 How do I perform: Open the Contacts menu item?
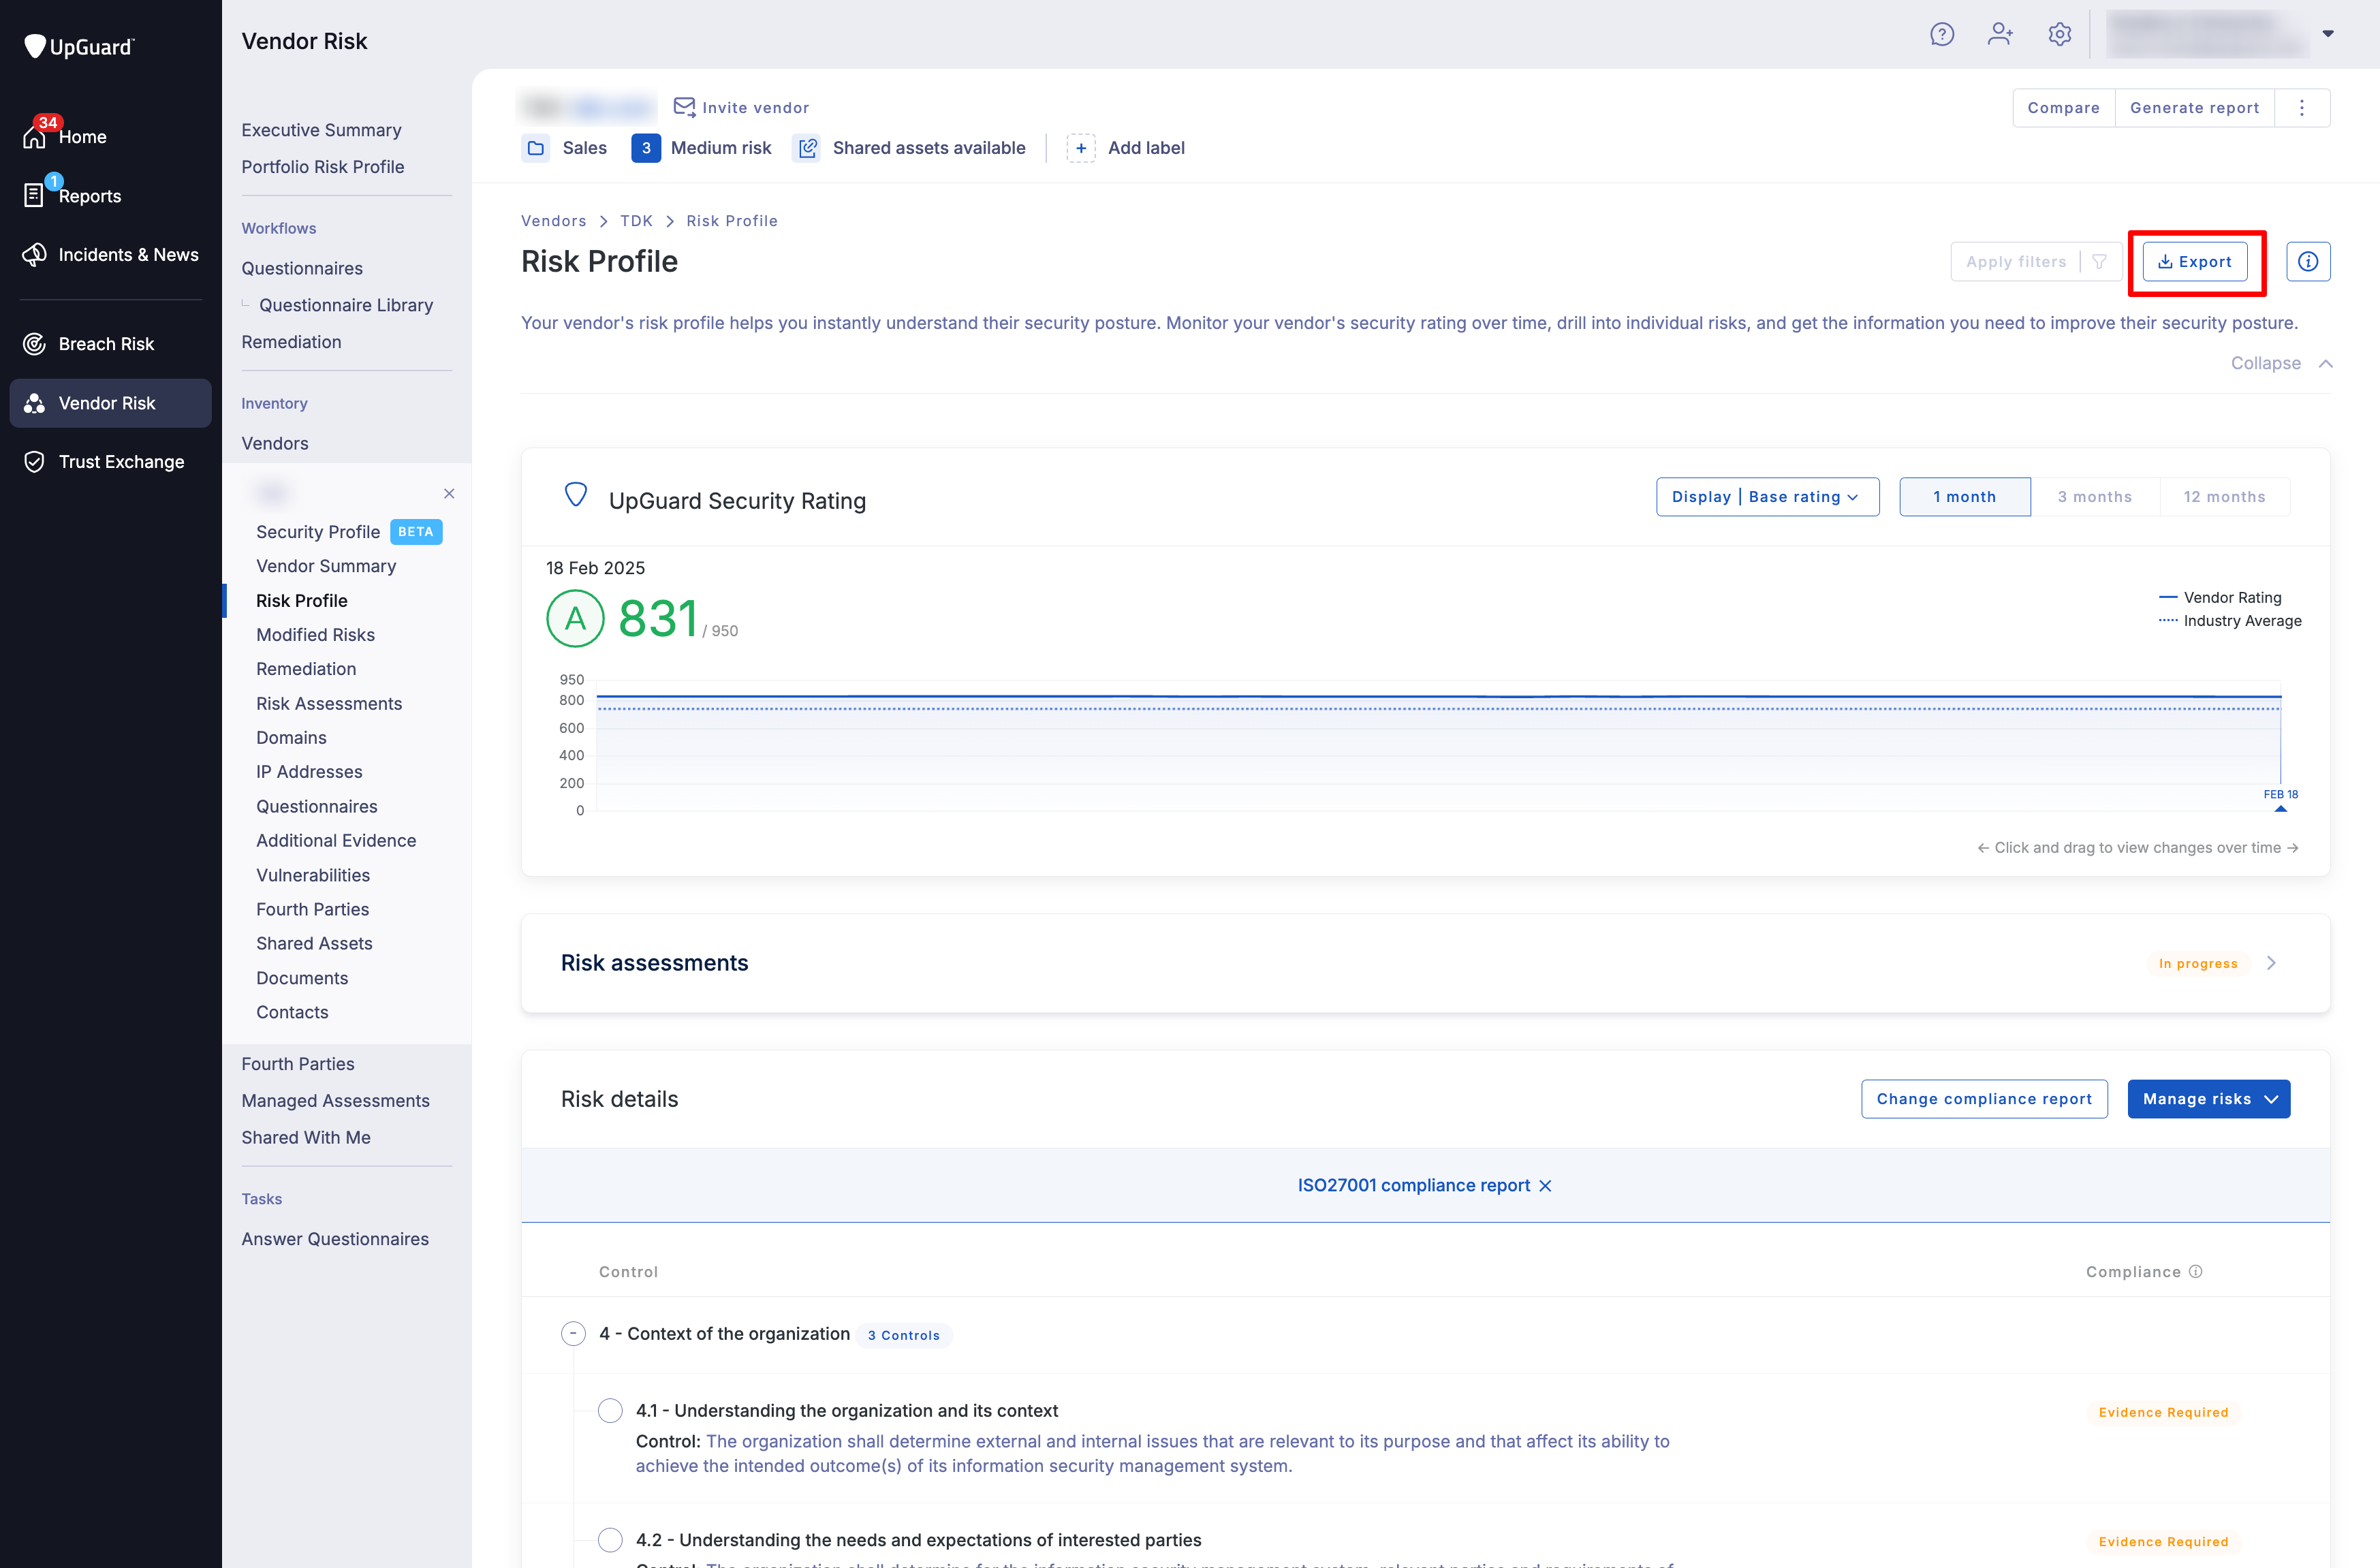pos(292,1012)
